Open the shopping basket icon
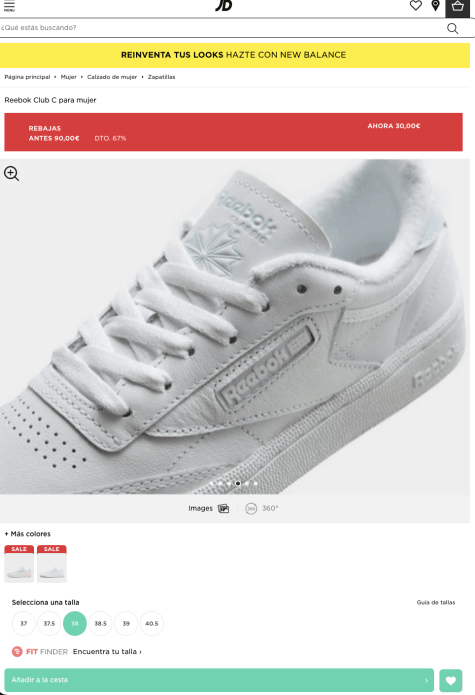 pos(457,6)
